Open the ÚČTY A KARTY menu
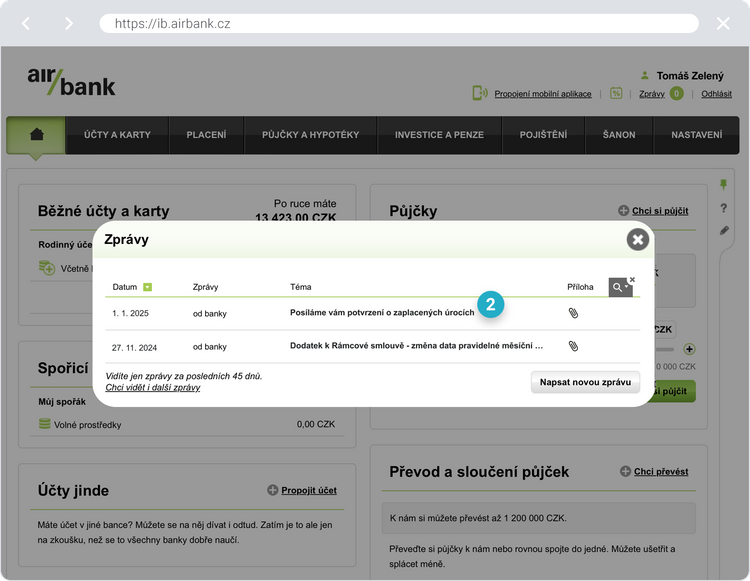 tap(117, 135)
